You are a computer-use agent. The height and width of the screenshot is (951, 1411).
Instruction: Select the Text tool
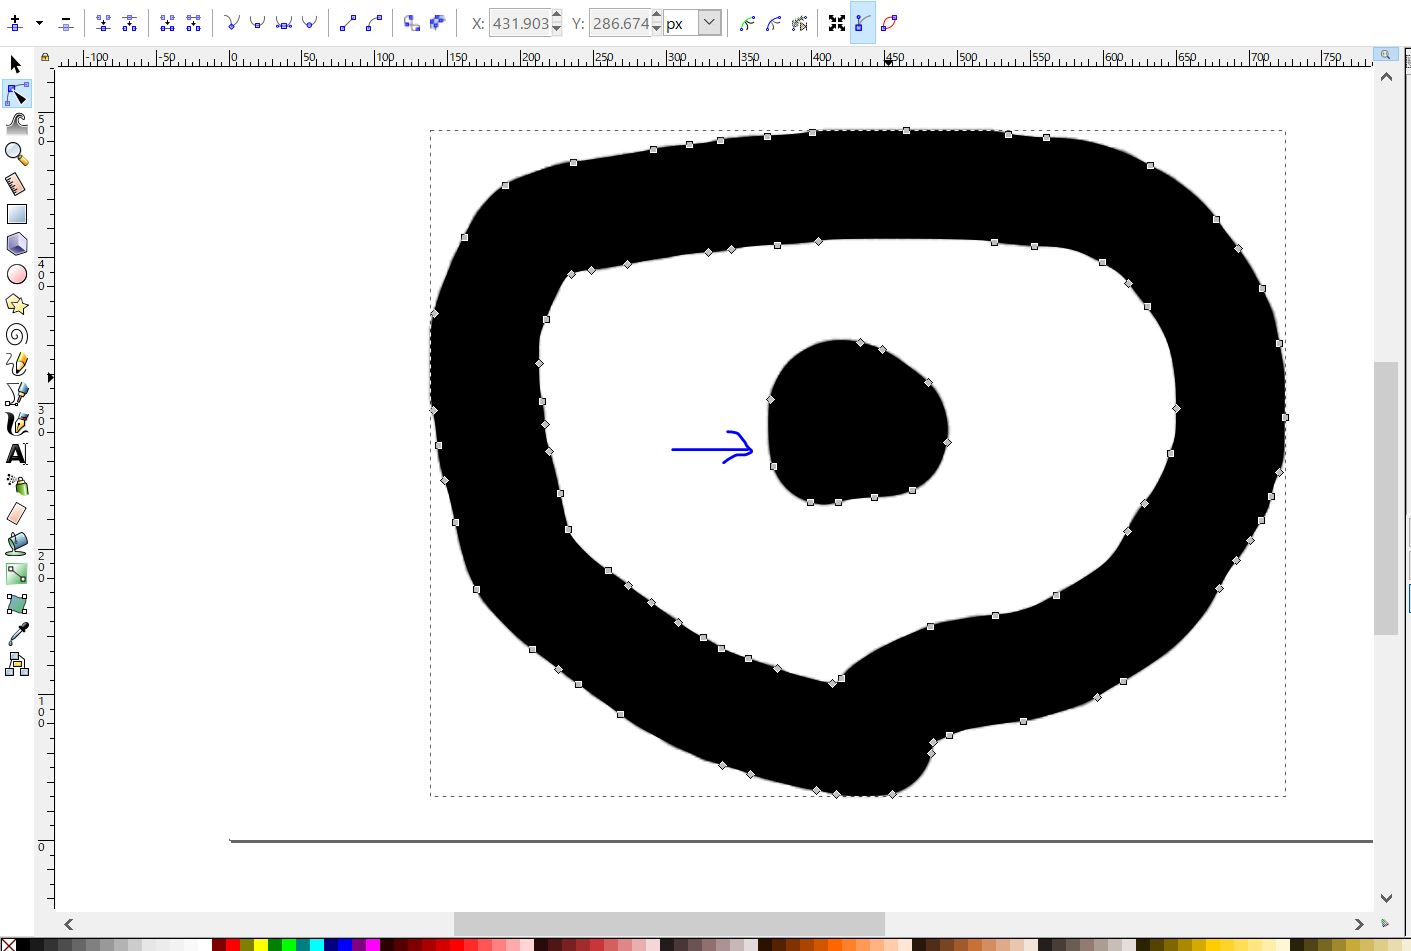(x=16, y=454)
